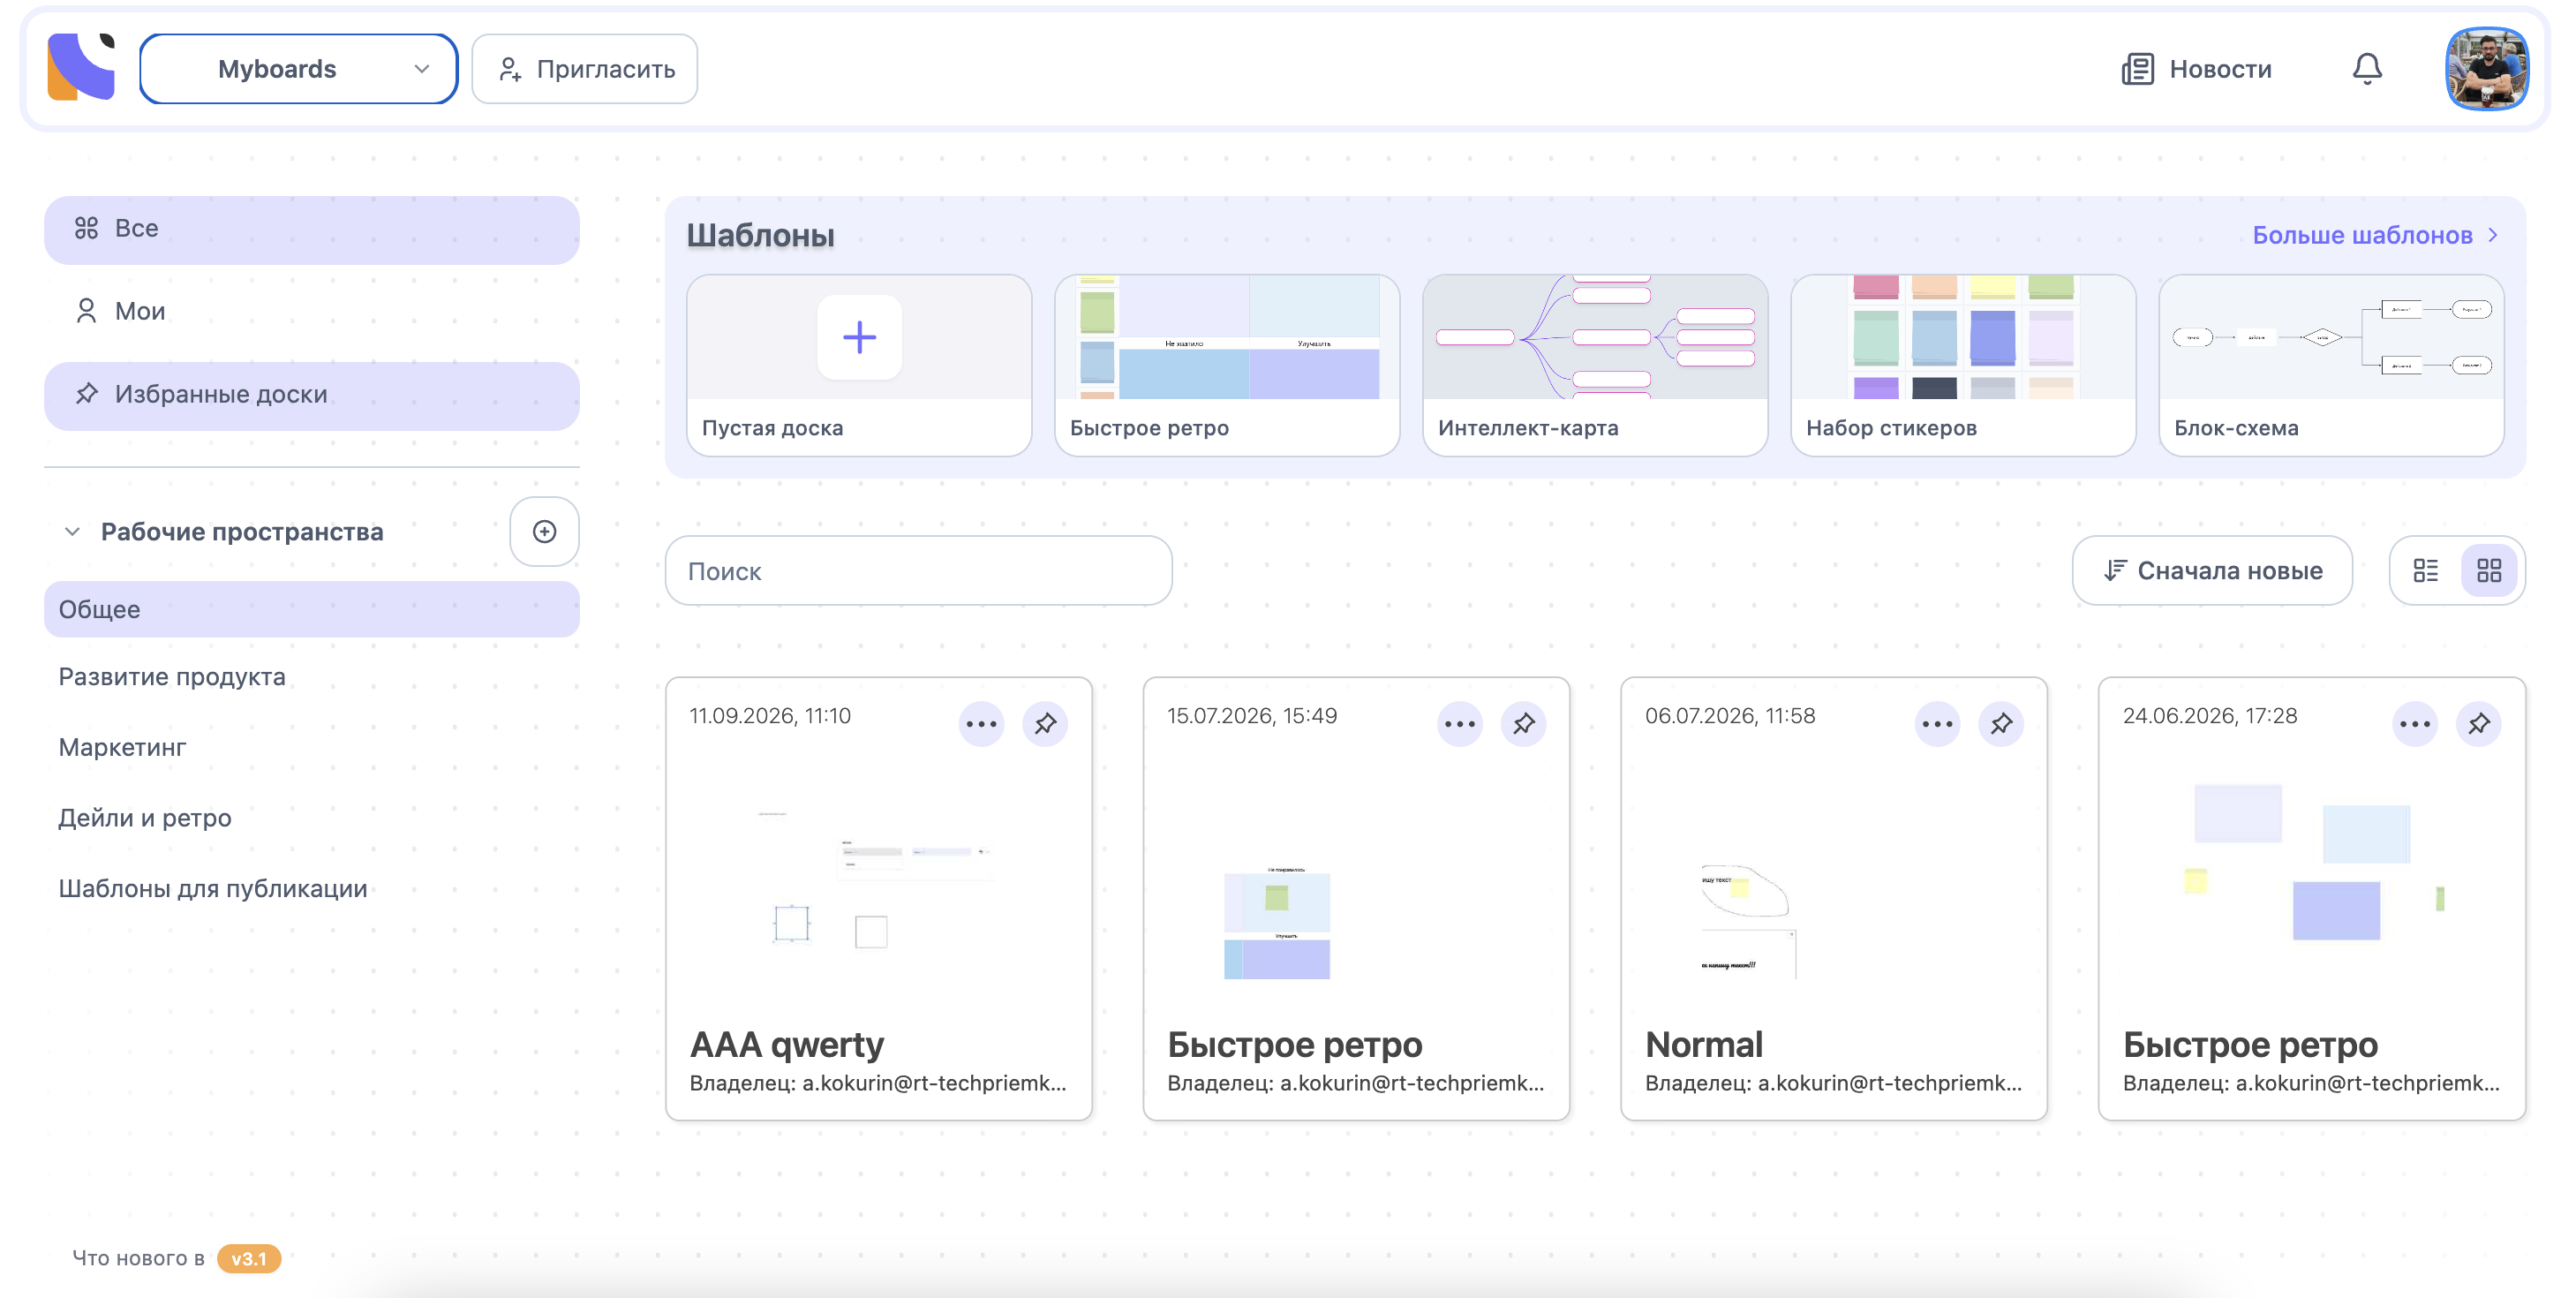Select the Общее workspace
2576x1298 pixels.
click(x=312, y=609)
